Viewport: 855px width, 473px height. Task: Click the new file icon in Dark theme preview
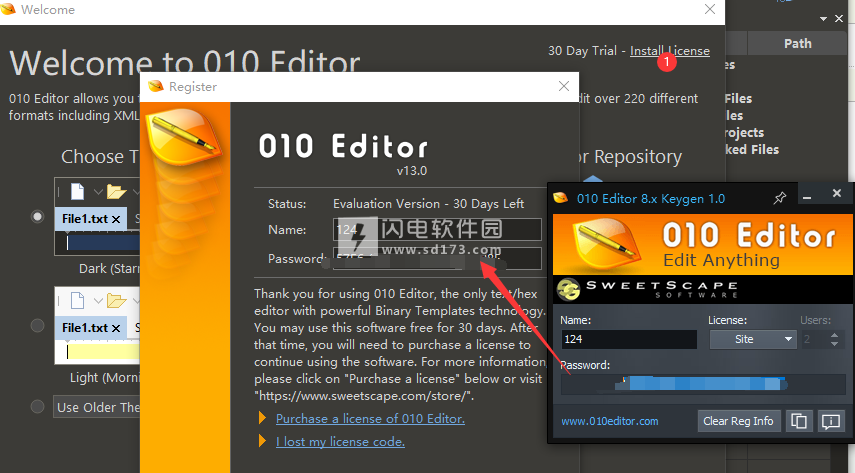click(77, 191)
